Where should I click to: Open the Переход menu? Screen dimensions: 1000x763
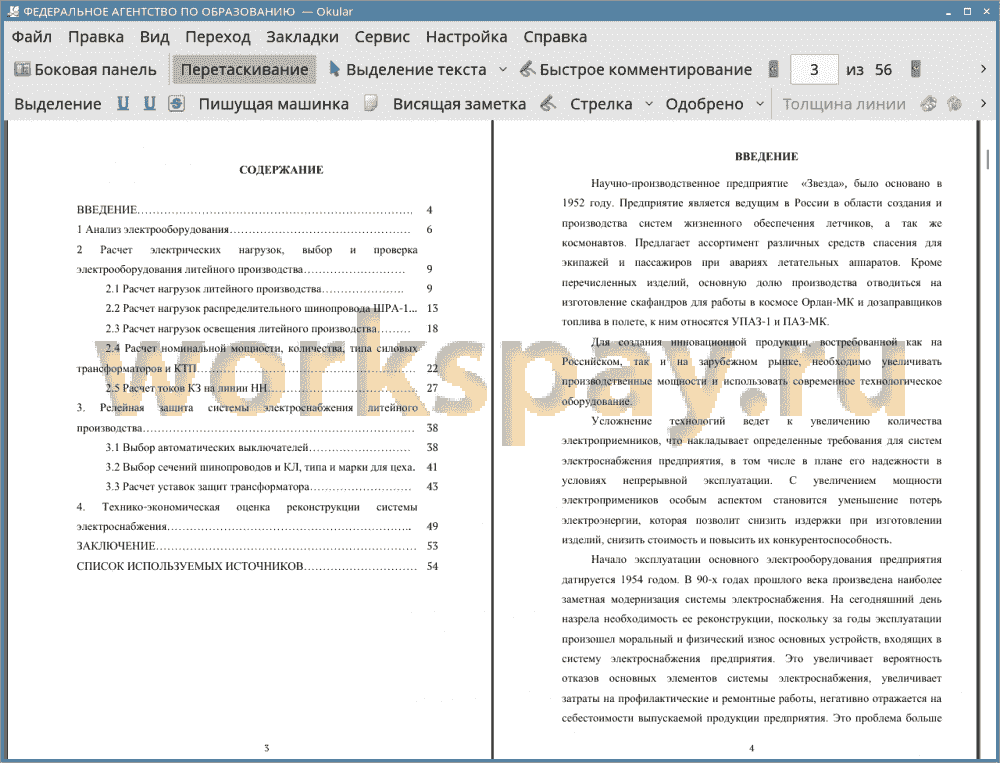[x=217, y=37]
